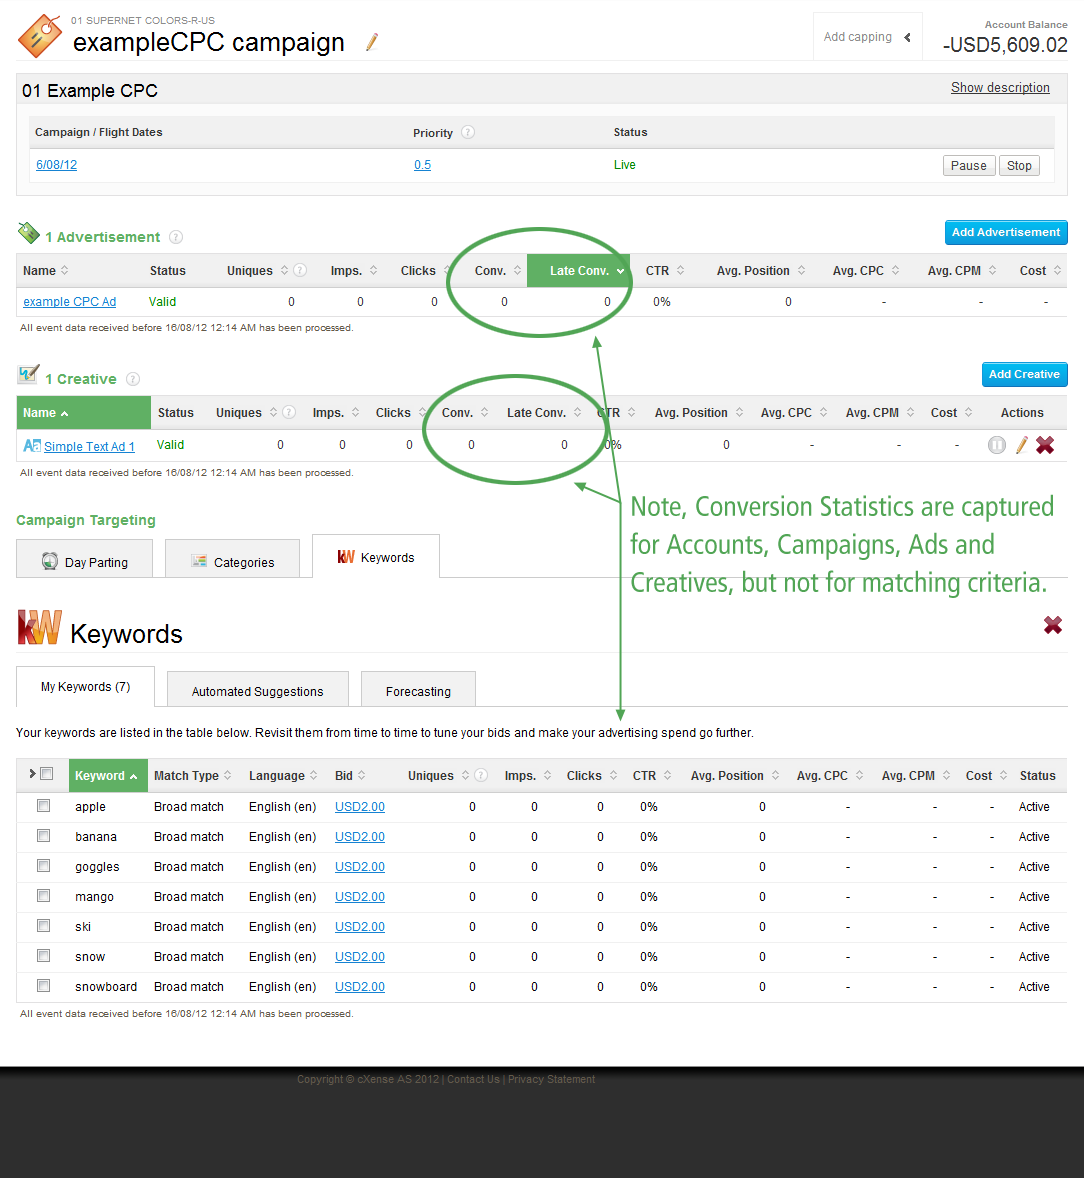The image size is (1084, 1178).
Task: Click Actions column header in Creative table
Action: [x=1022, y=412]
